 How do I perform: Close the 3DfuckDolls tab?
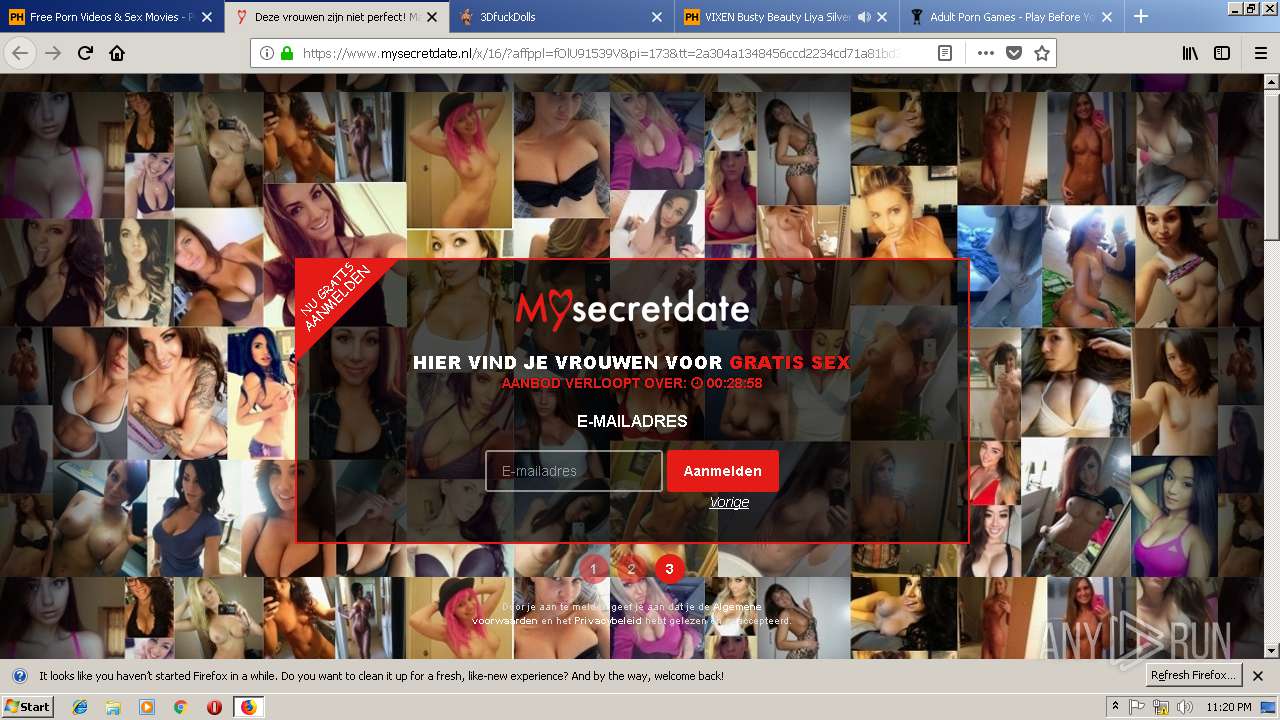(x=656, y=17)
